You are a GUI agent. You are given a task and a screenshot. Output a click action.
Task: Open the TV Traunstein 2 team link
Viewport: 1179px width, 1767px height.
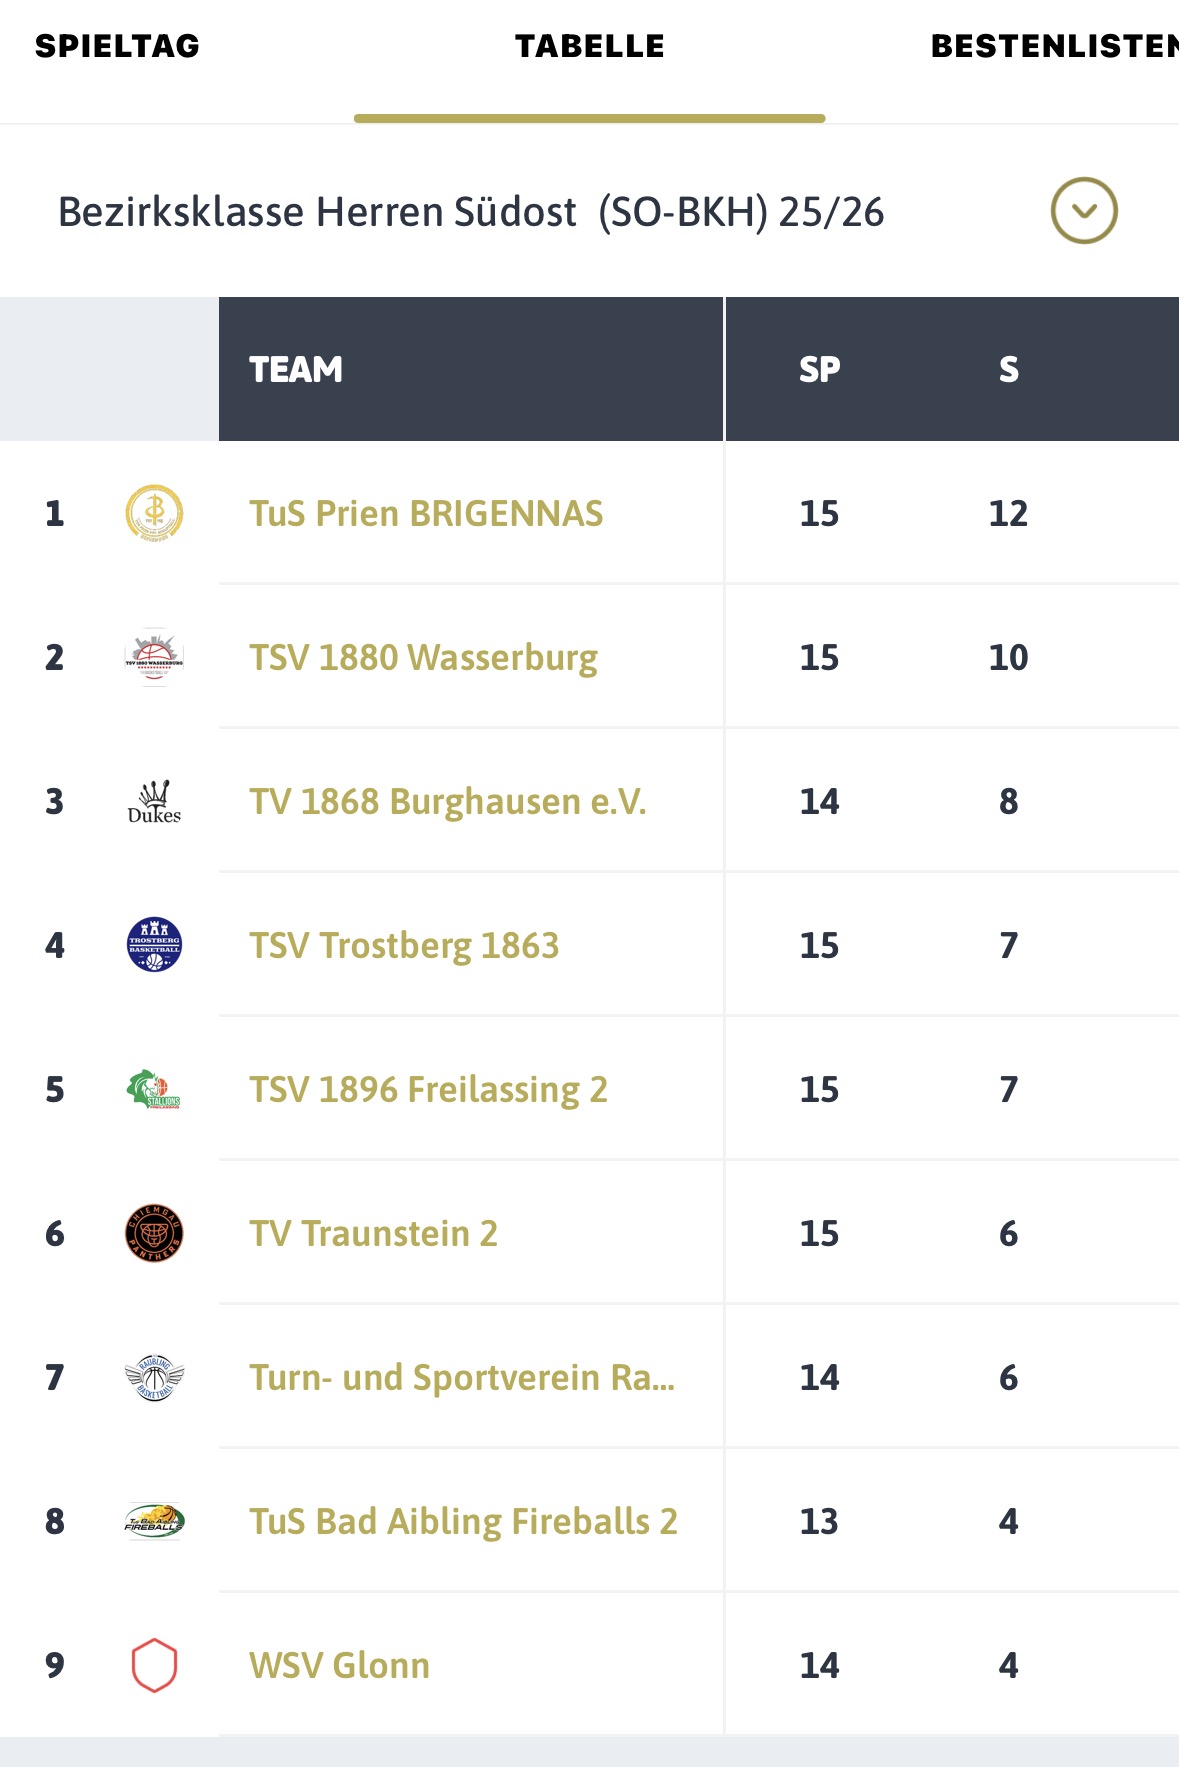point(373,1233)
